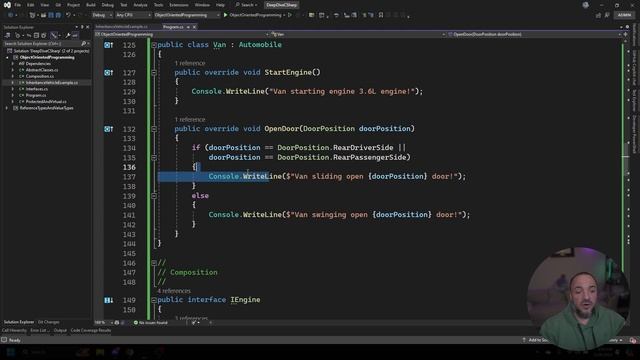Expand the ReferenceTypesAndValueTypes project node
This screenshot has height=360, width=640.
pos(7,108)
